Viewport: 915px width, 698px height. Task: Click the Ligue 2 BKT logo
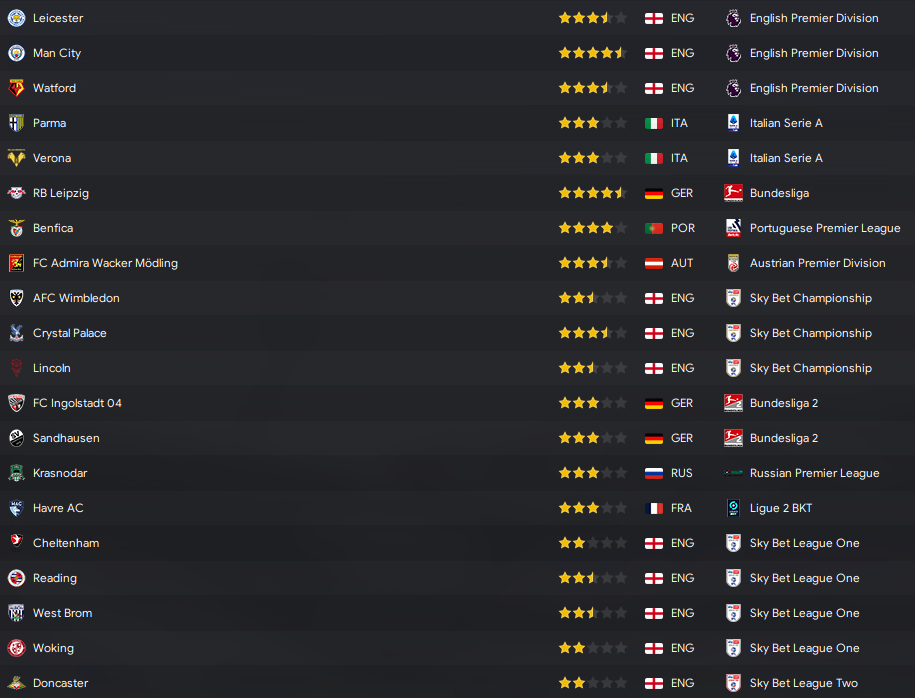click(x=733, y=508)
